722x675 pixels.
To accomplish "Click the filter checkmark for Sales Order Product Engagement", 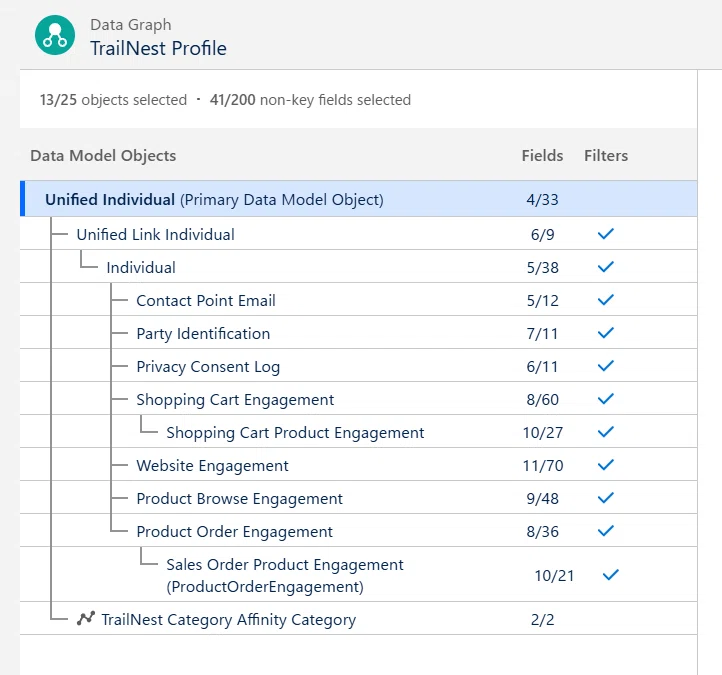I will point(611,575).
